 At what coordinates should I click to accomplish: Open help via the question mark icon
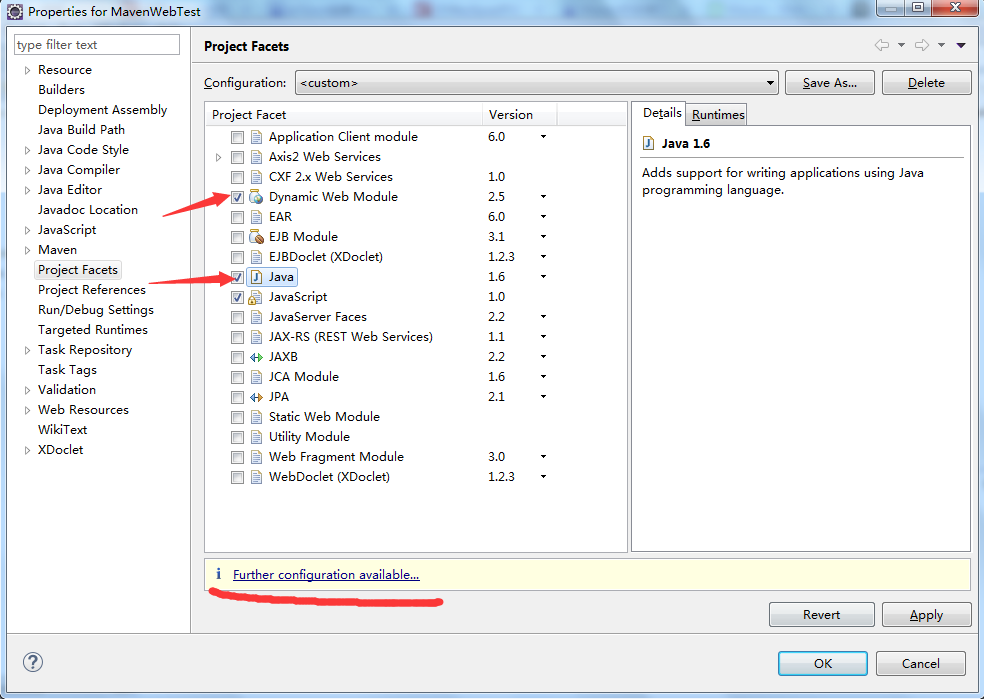coord(33,662)
